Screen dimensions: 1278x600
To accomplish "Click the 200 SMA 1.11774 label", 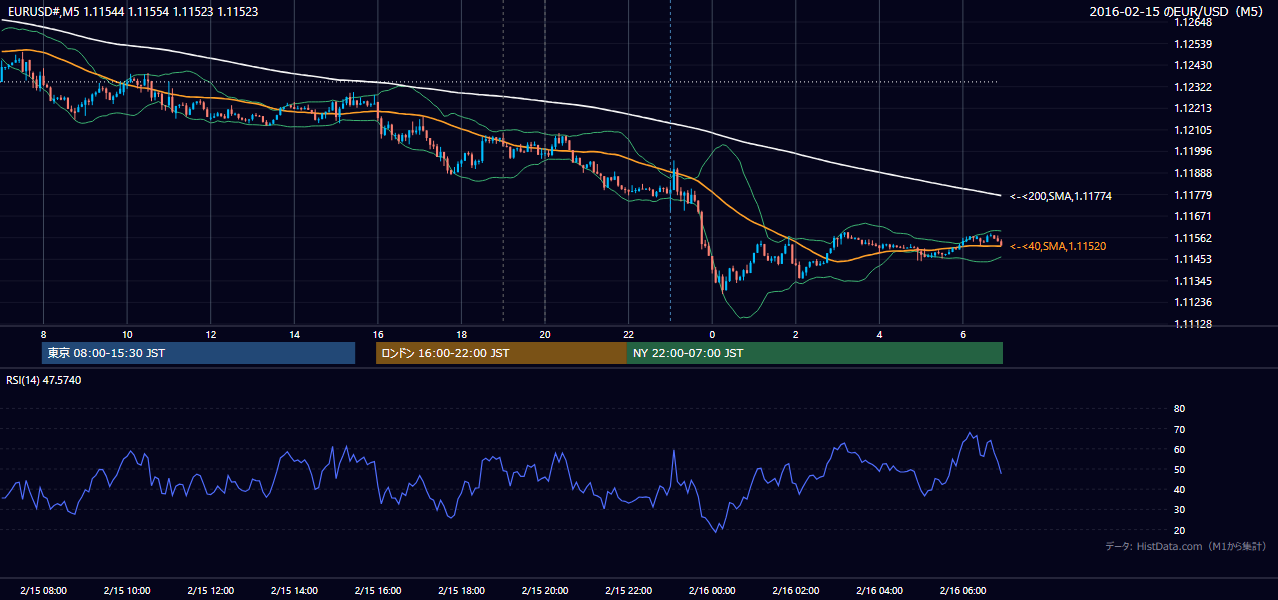I will tap(1061, 196).
